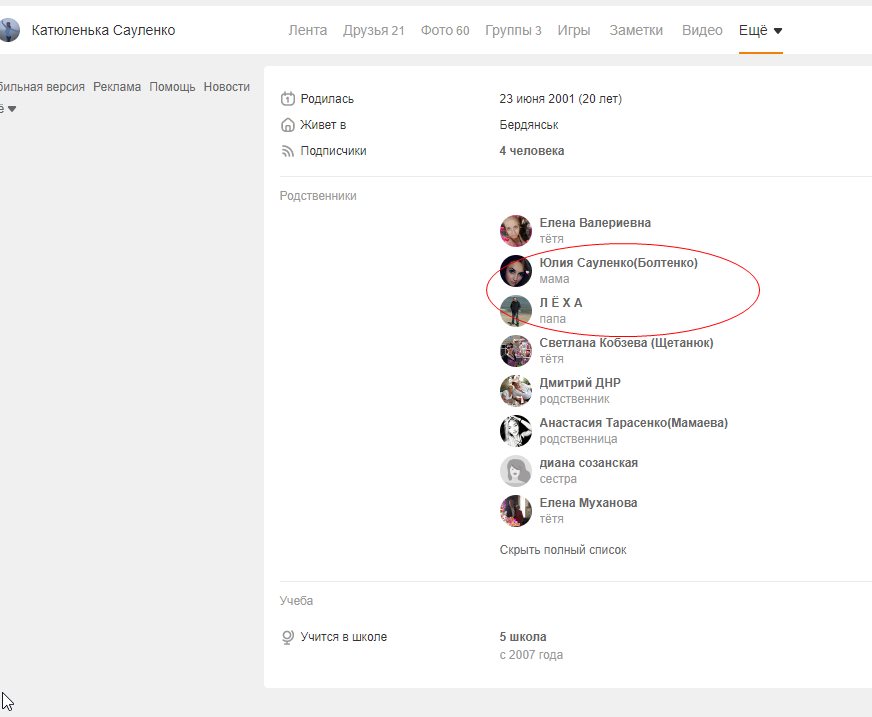872x717 pixels.
Task: Select the Видео tab
Action: click(x=702, y=30)
